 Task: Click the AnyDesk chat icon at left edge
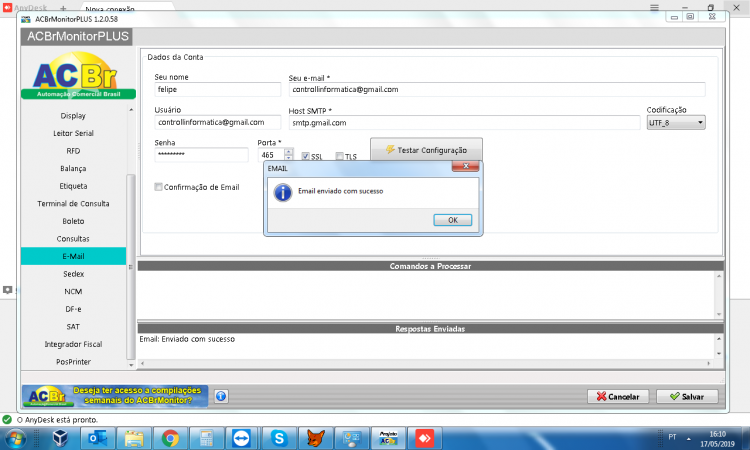[7, 290]
